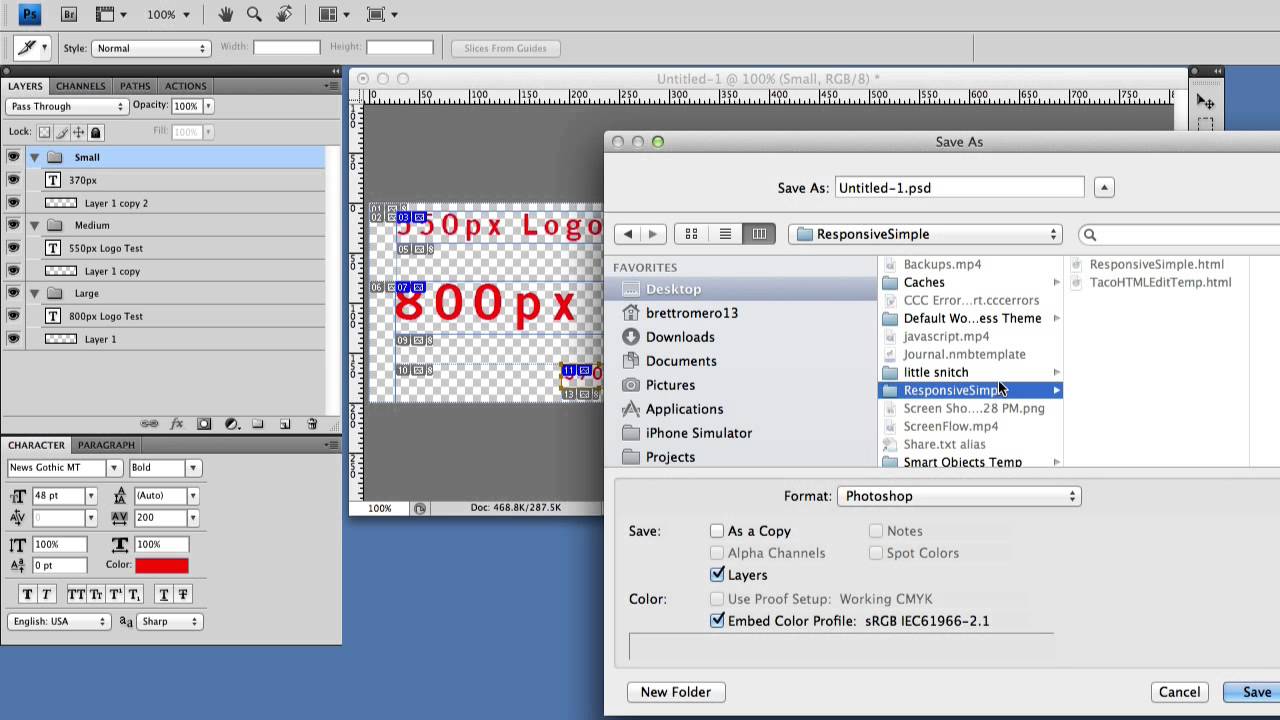
Task: Click the New Folder button
Action: (x=676, y=692)
